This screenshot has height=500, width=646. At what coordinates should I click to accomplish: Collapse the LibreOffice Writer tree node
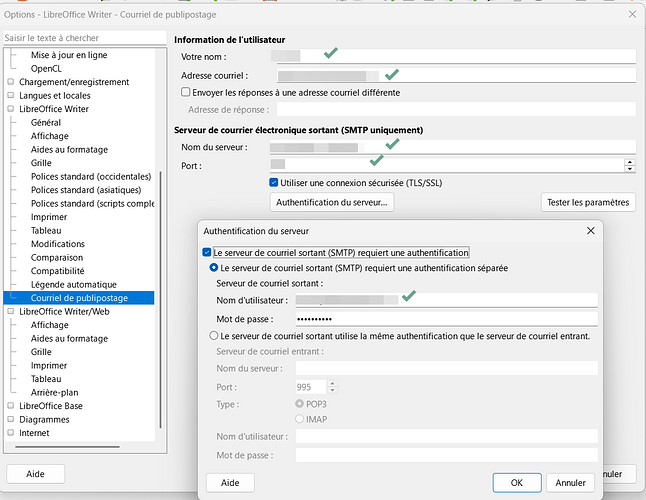tap(10, 109)
